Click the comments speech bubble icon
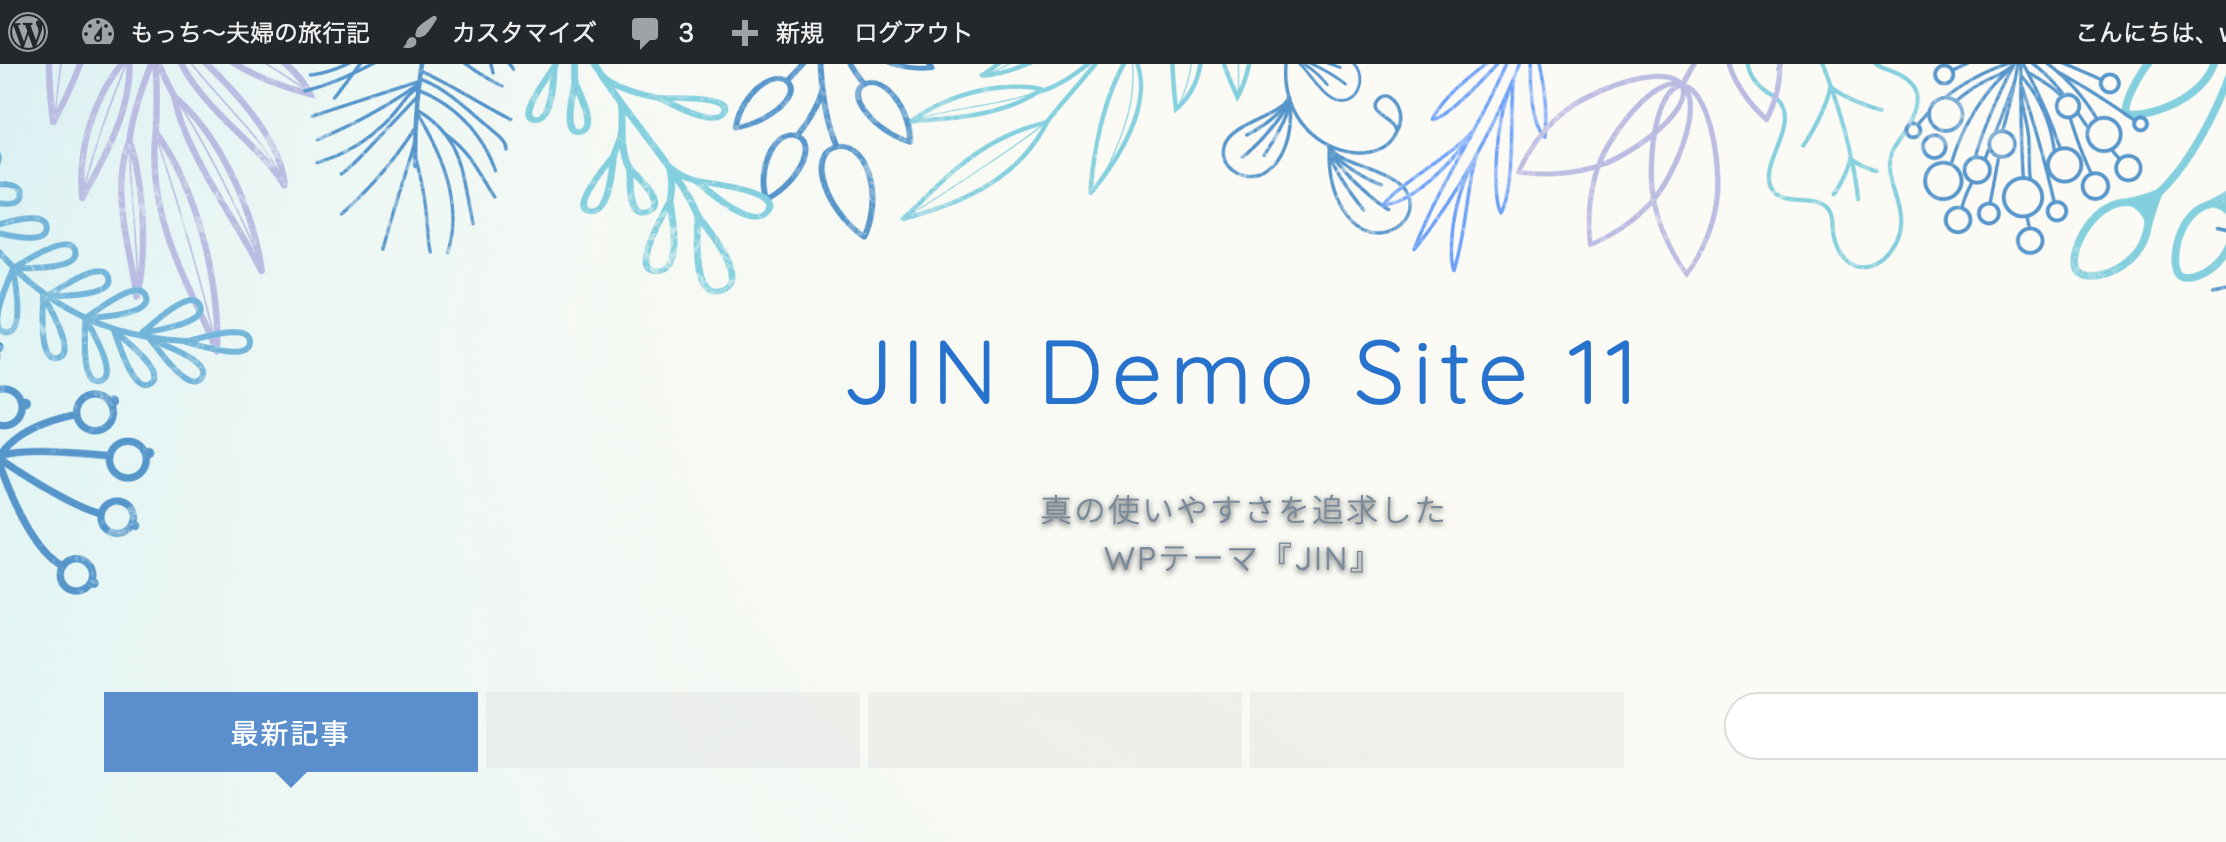Screen dimensions: 2226x842 click(645, 33)
